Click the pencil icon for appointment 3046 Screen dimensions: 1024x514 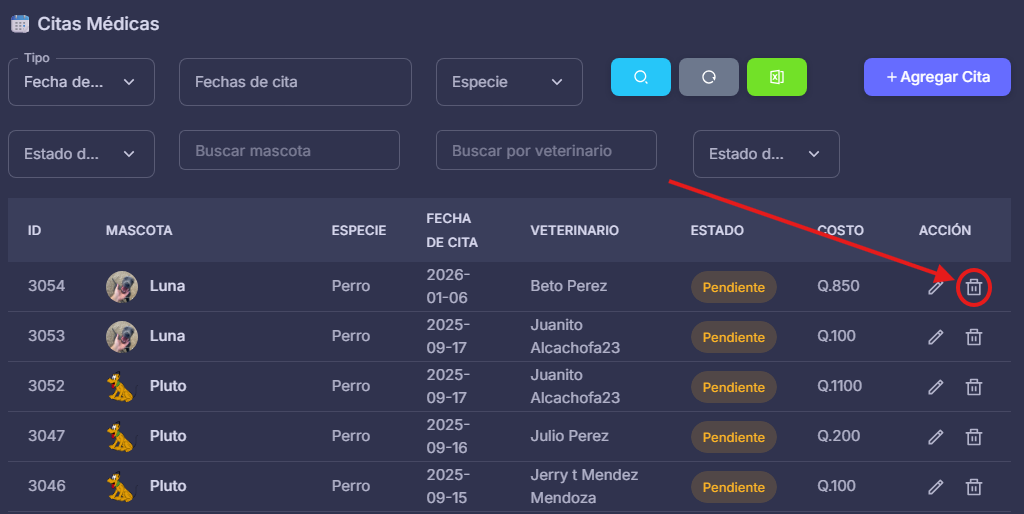point(936,487)
